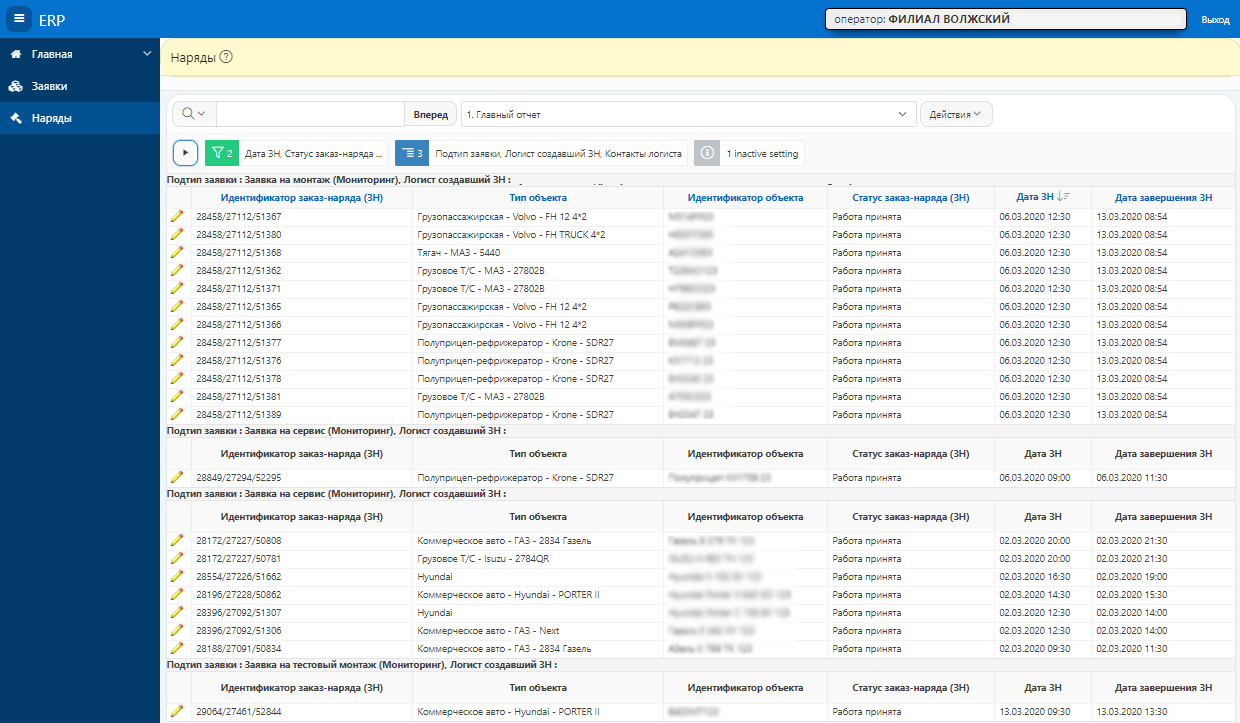Click group header Заявка на монтаж (Мониторинг)

tap(340, 181)
